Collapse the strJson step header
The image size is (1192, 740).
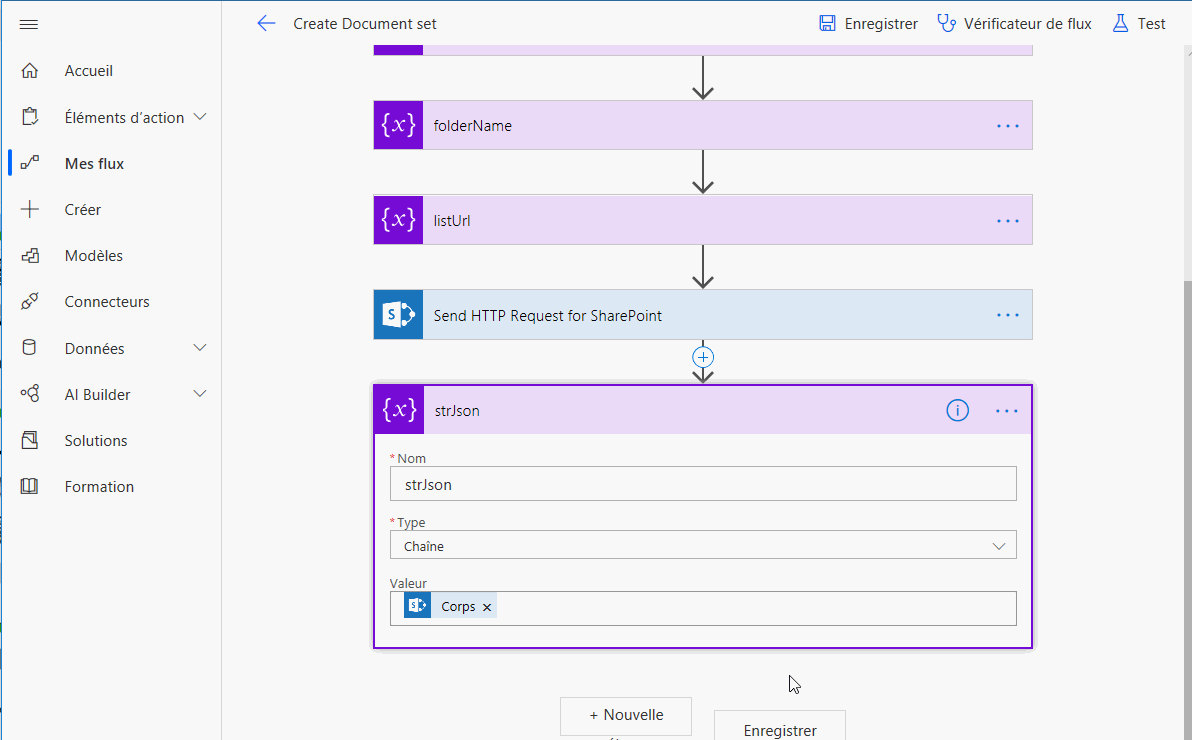click(703, 410)
